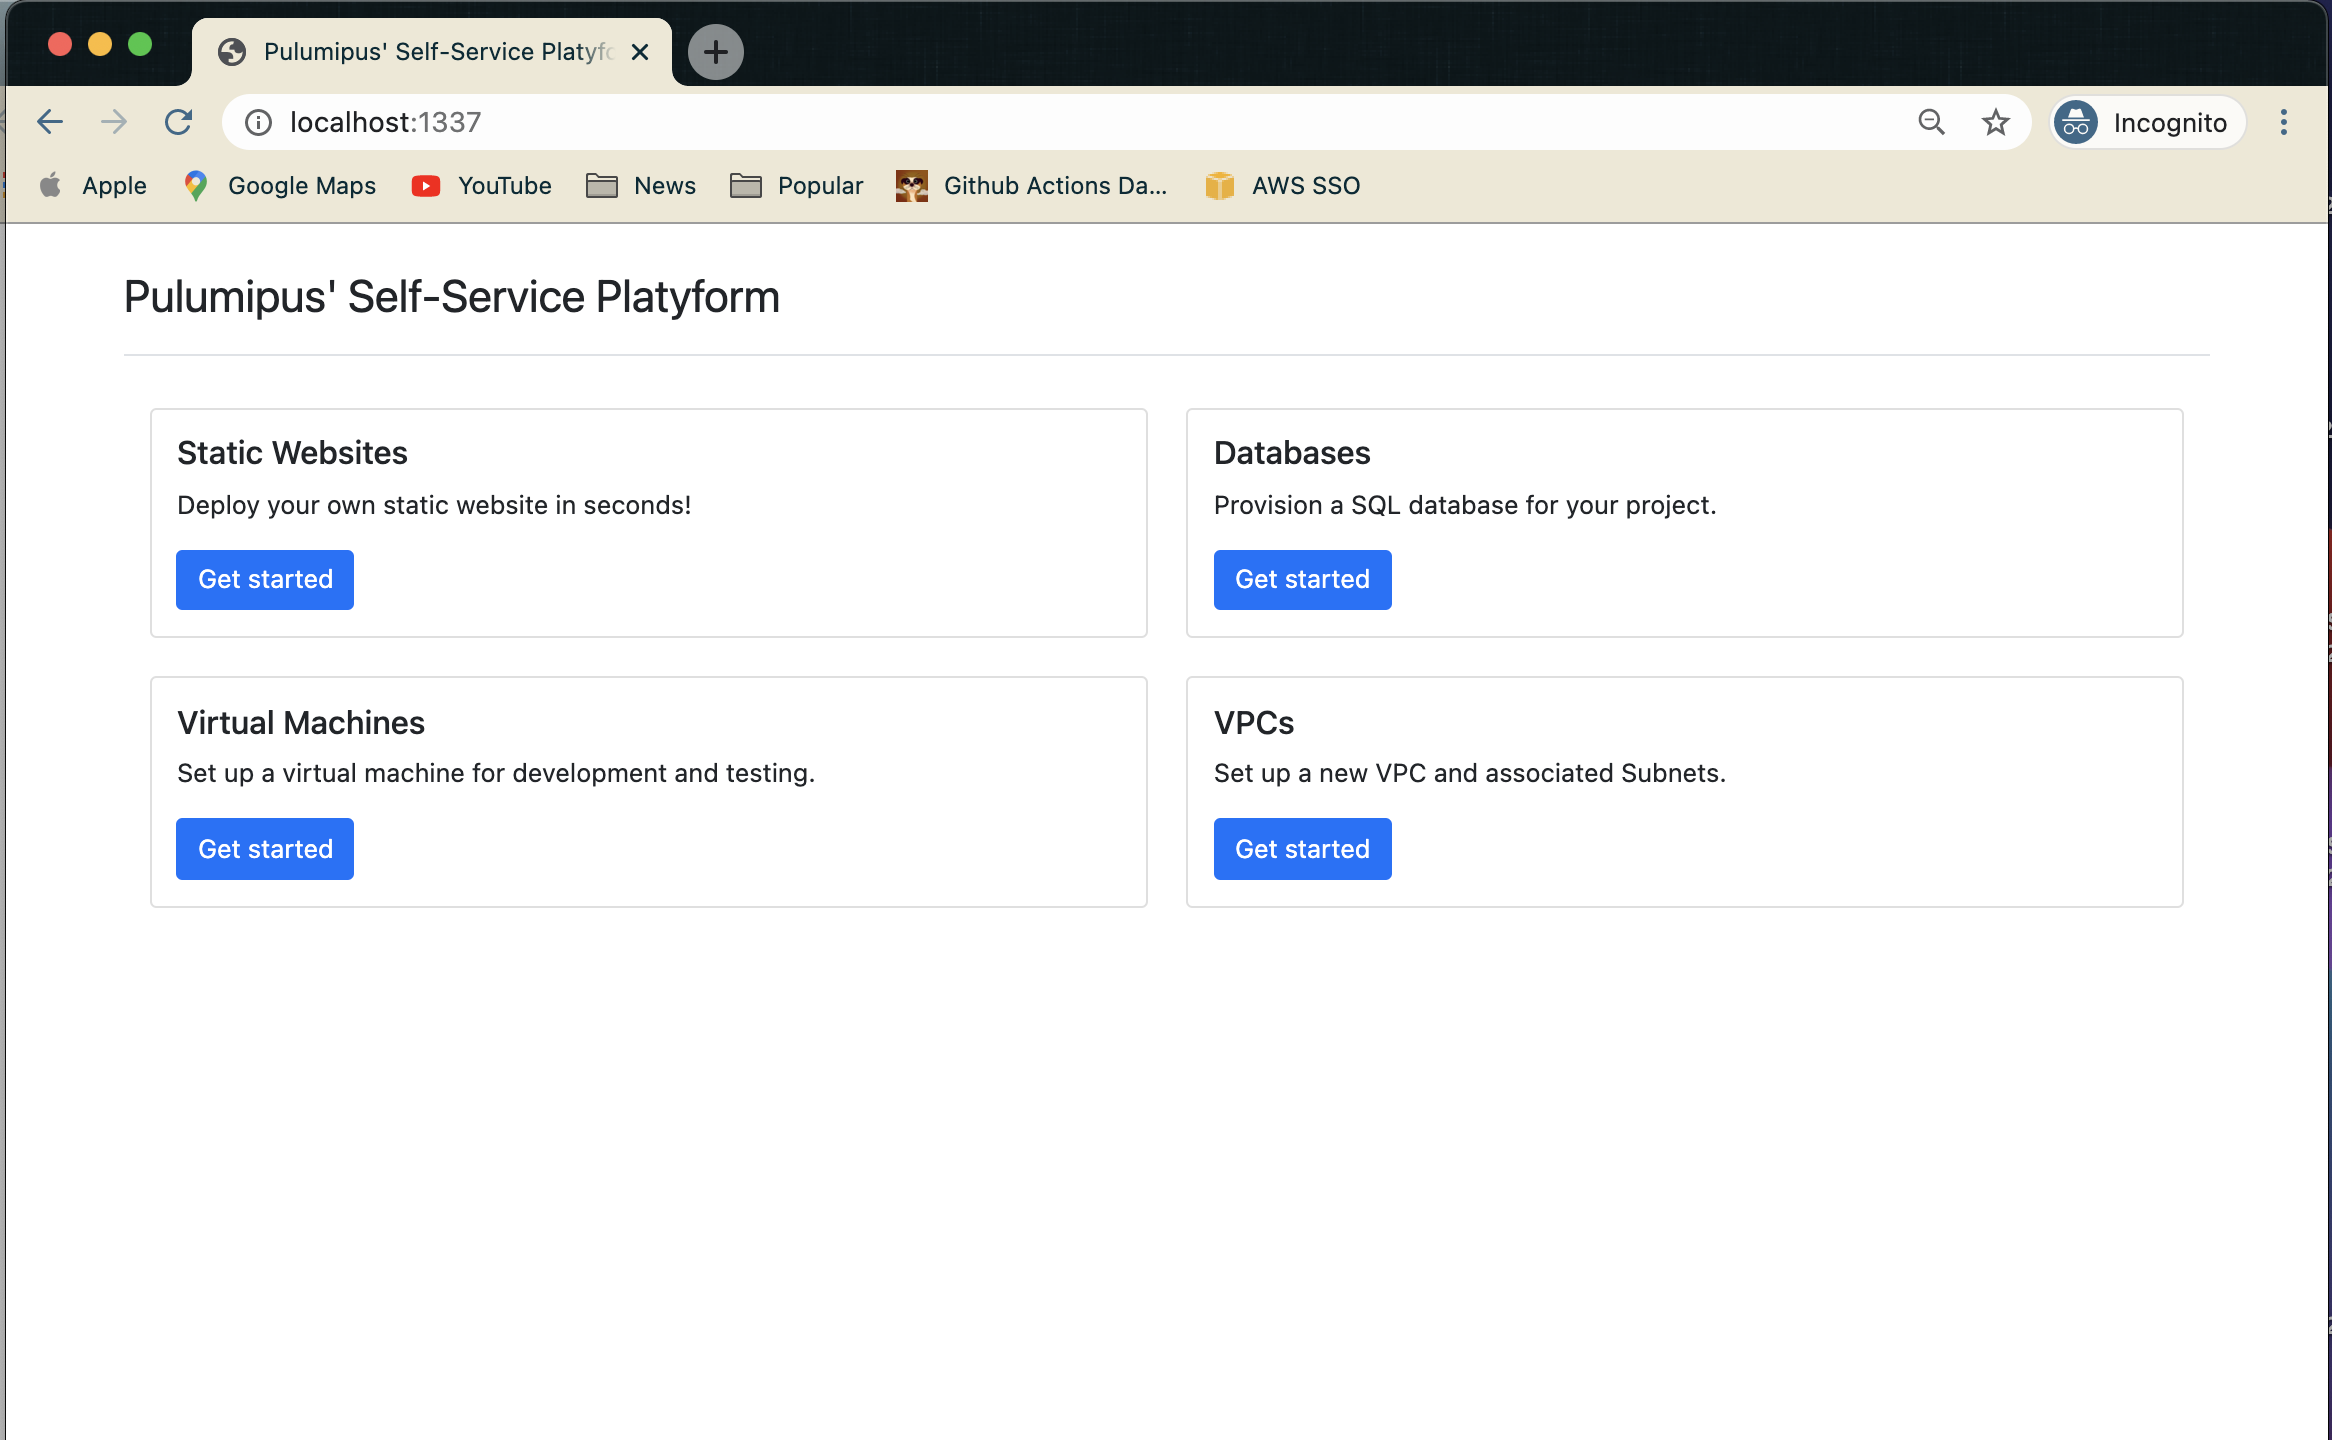Screen dimensions: 2332x1440
Task: Click the zoom magnifier icon in the address bar
Action: pos(1931,122)
